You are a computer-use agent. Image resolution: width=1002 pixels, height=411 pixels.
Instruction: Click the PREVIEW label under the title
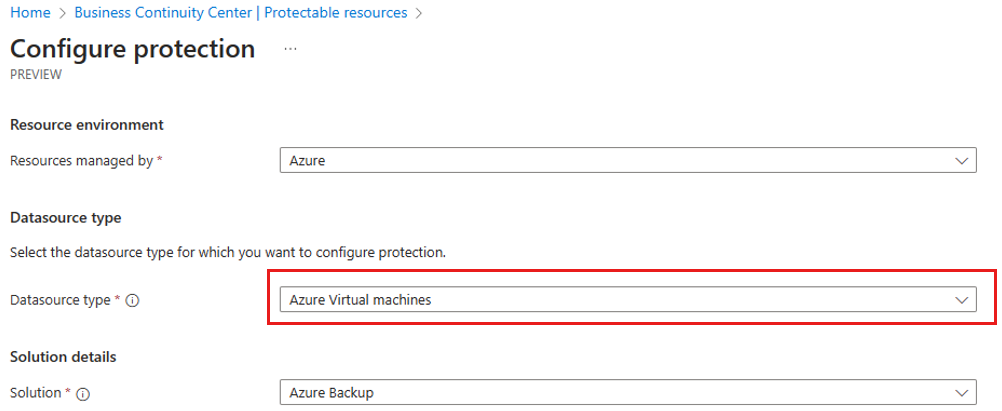click(36, 74)
